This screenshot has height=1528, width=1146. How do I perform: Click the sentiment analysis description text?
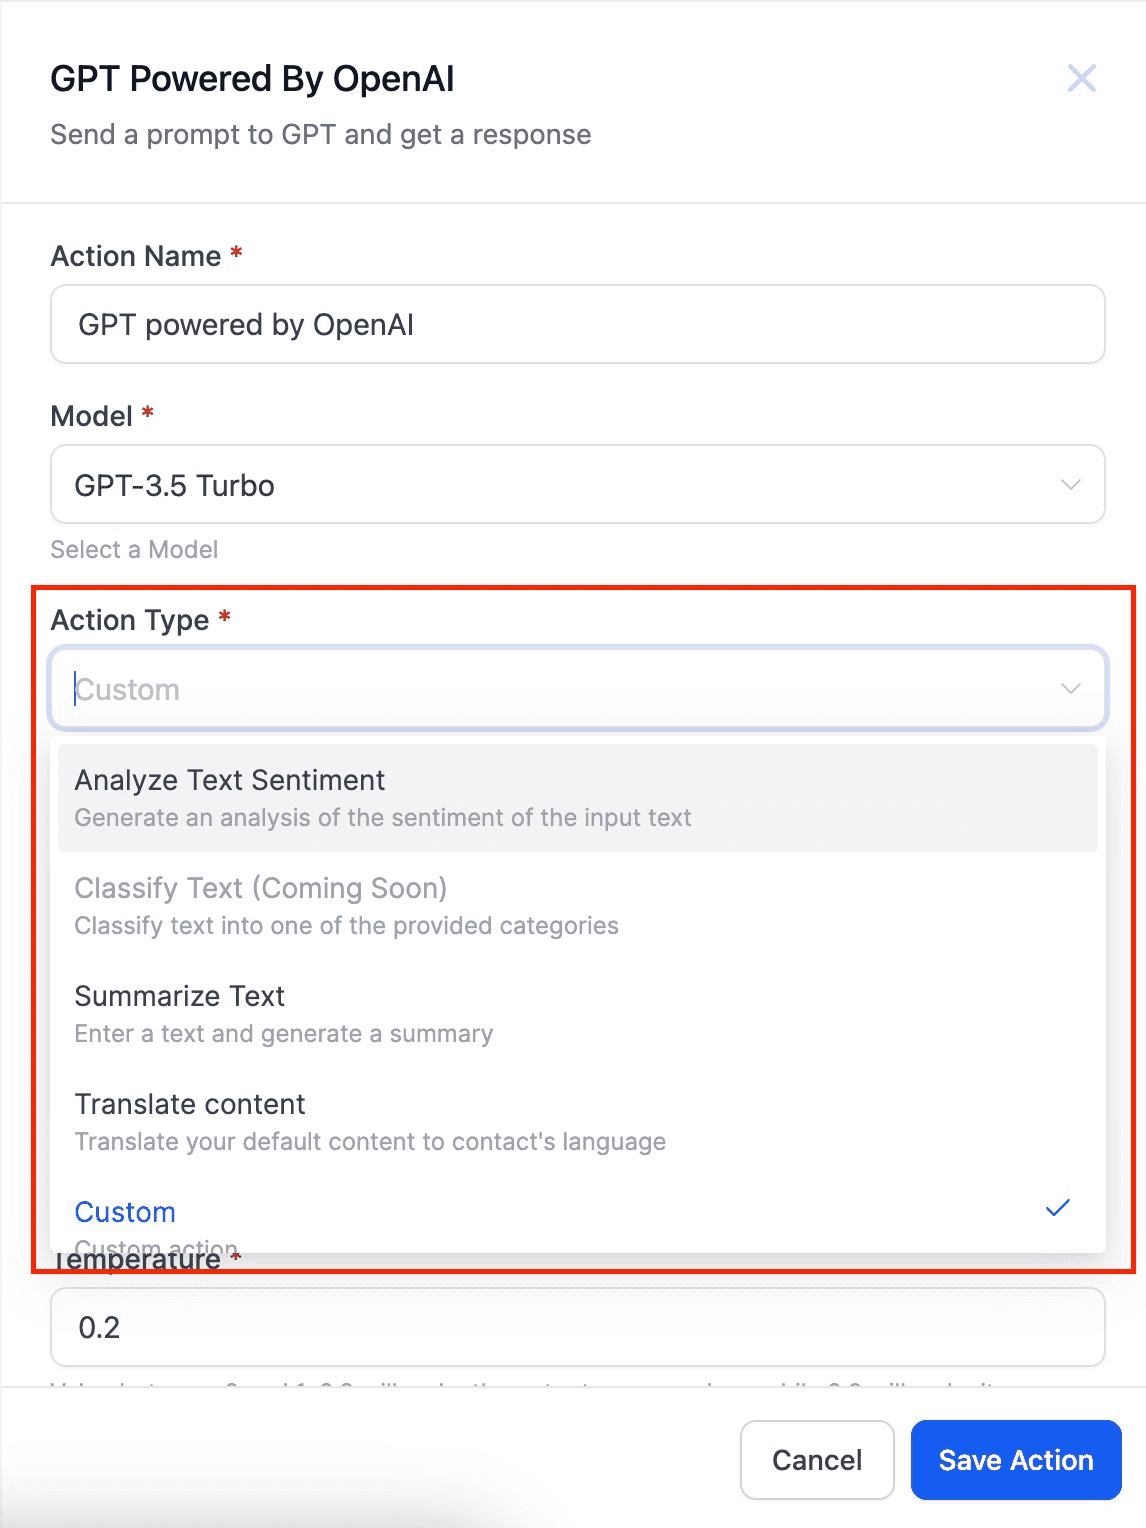point(383,818)
